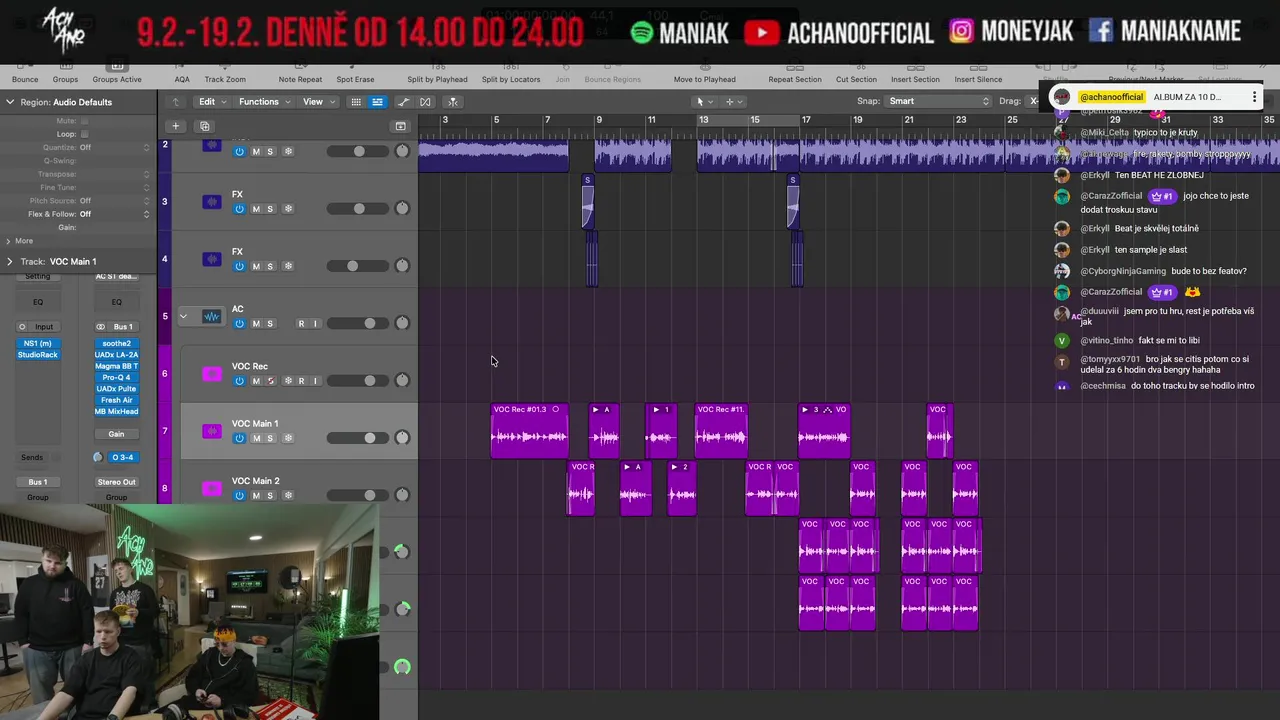Mute the track 4 FX track

click(x=256, y=266)
